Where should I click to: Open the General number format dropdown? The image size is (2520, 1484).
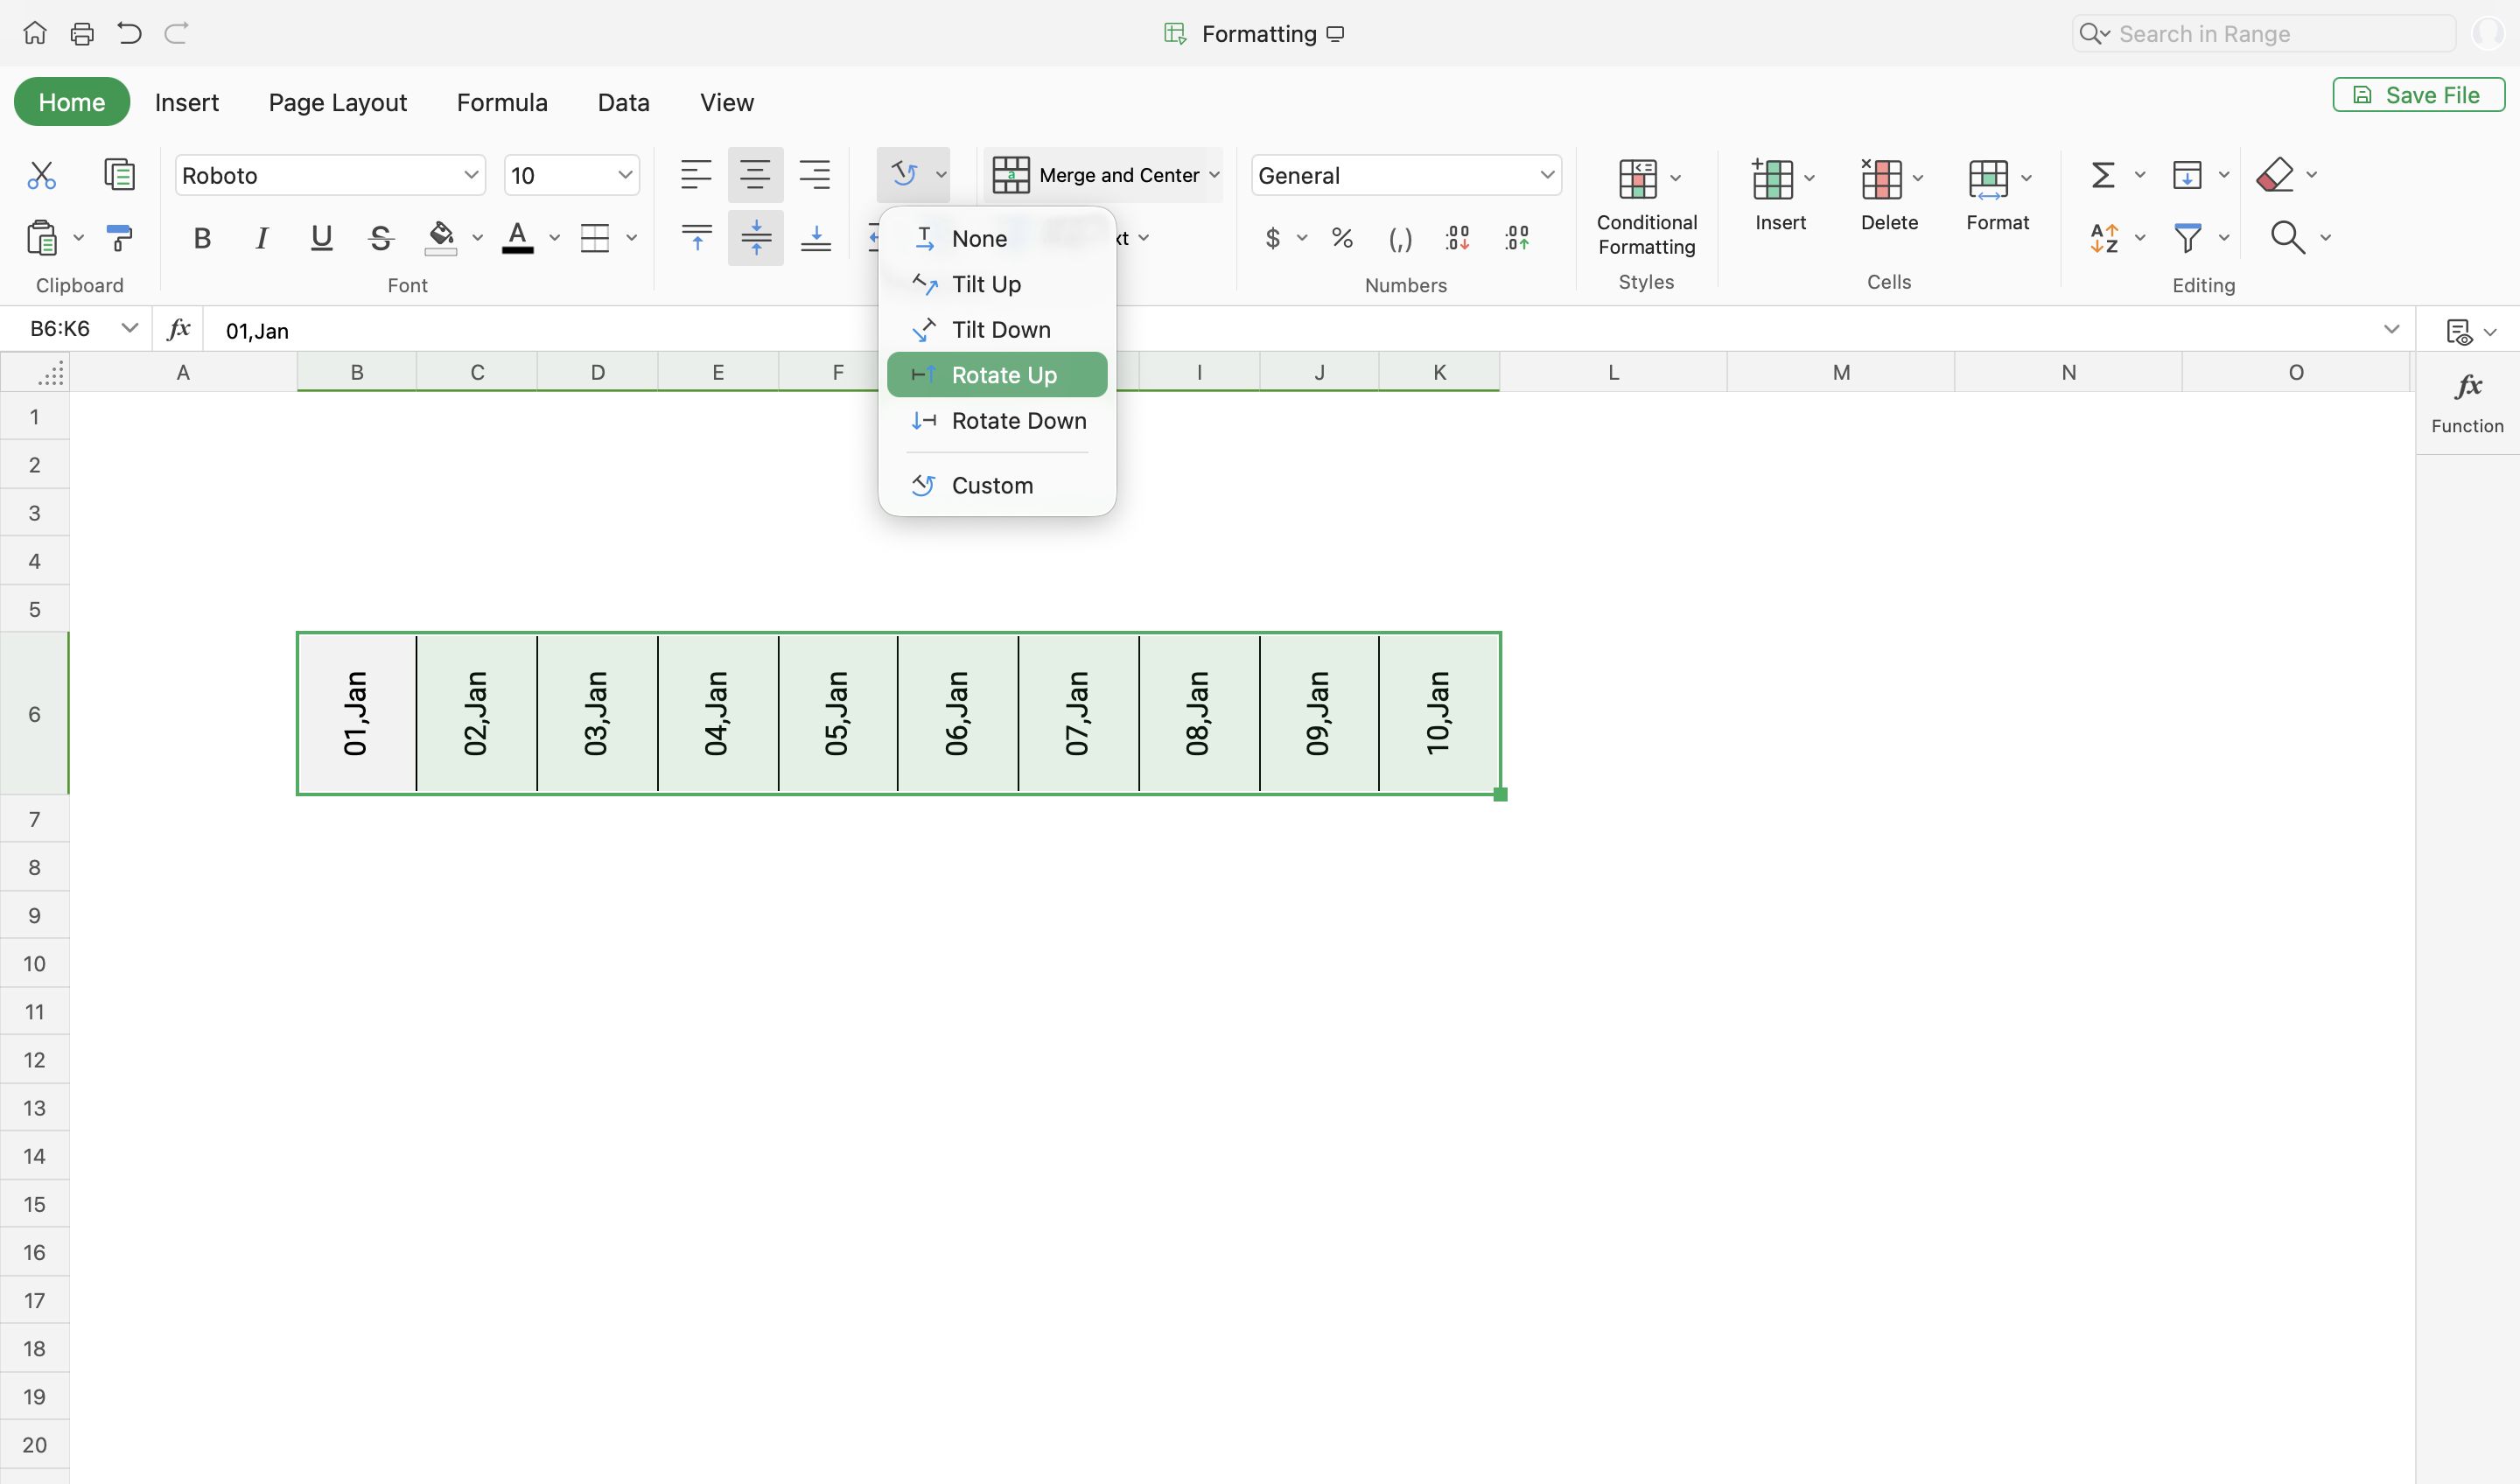point(1546,175)
